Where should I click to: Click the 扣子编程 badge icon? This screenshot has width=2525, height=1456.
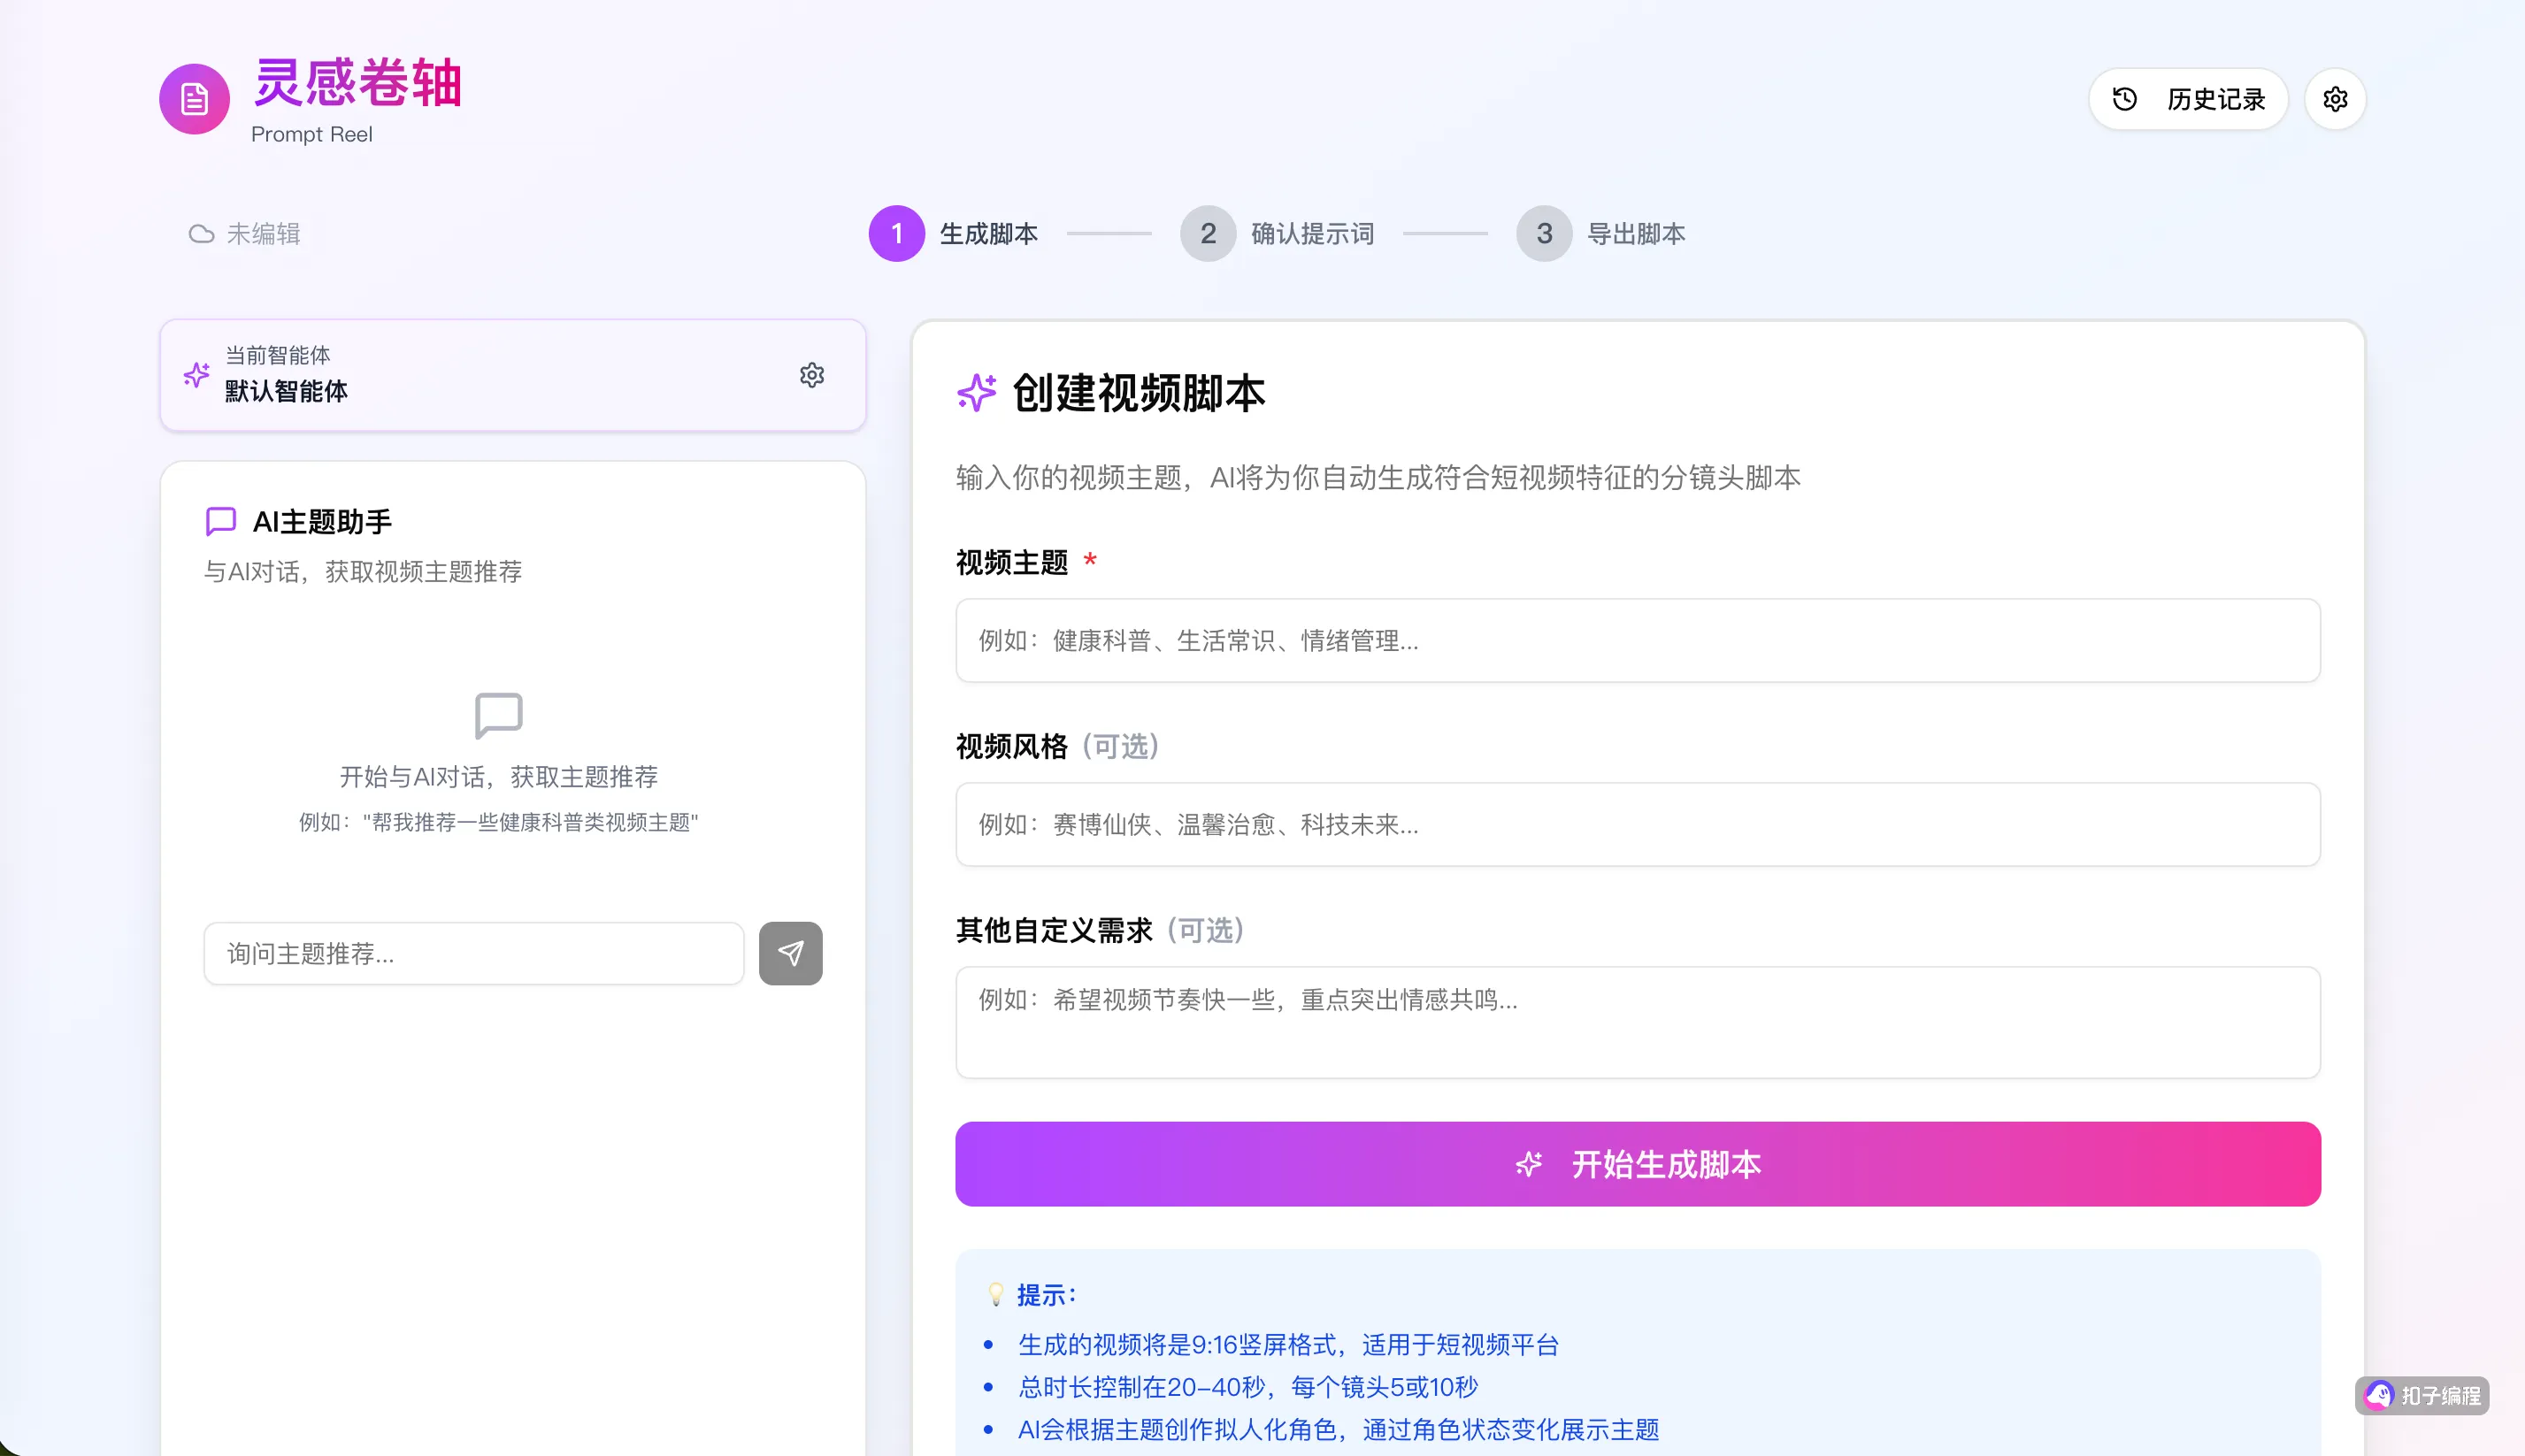pyautogui.click(x=2378, y=1395)
